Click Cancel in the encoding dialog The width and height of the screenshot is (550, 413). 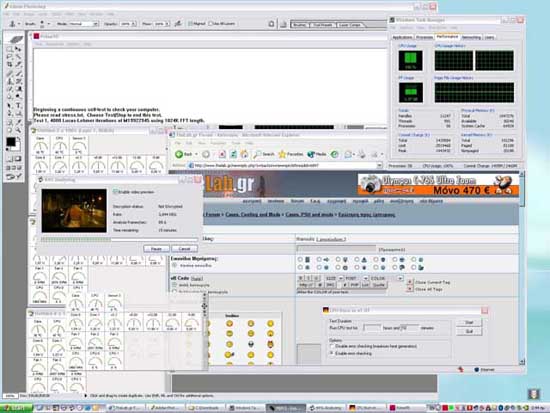click(185, 249)
